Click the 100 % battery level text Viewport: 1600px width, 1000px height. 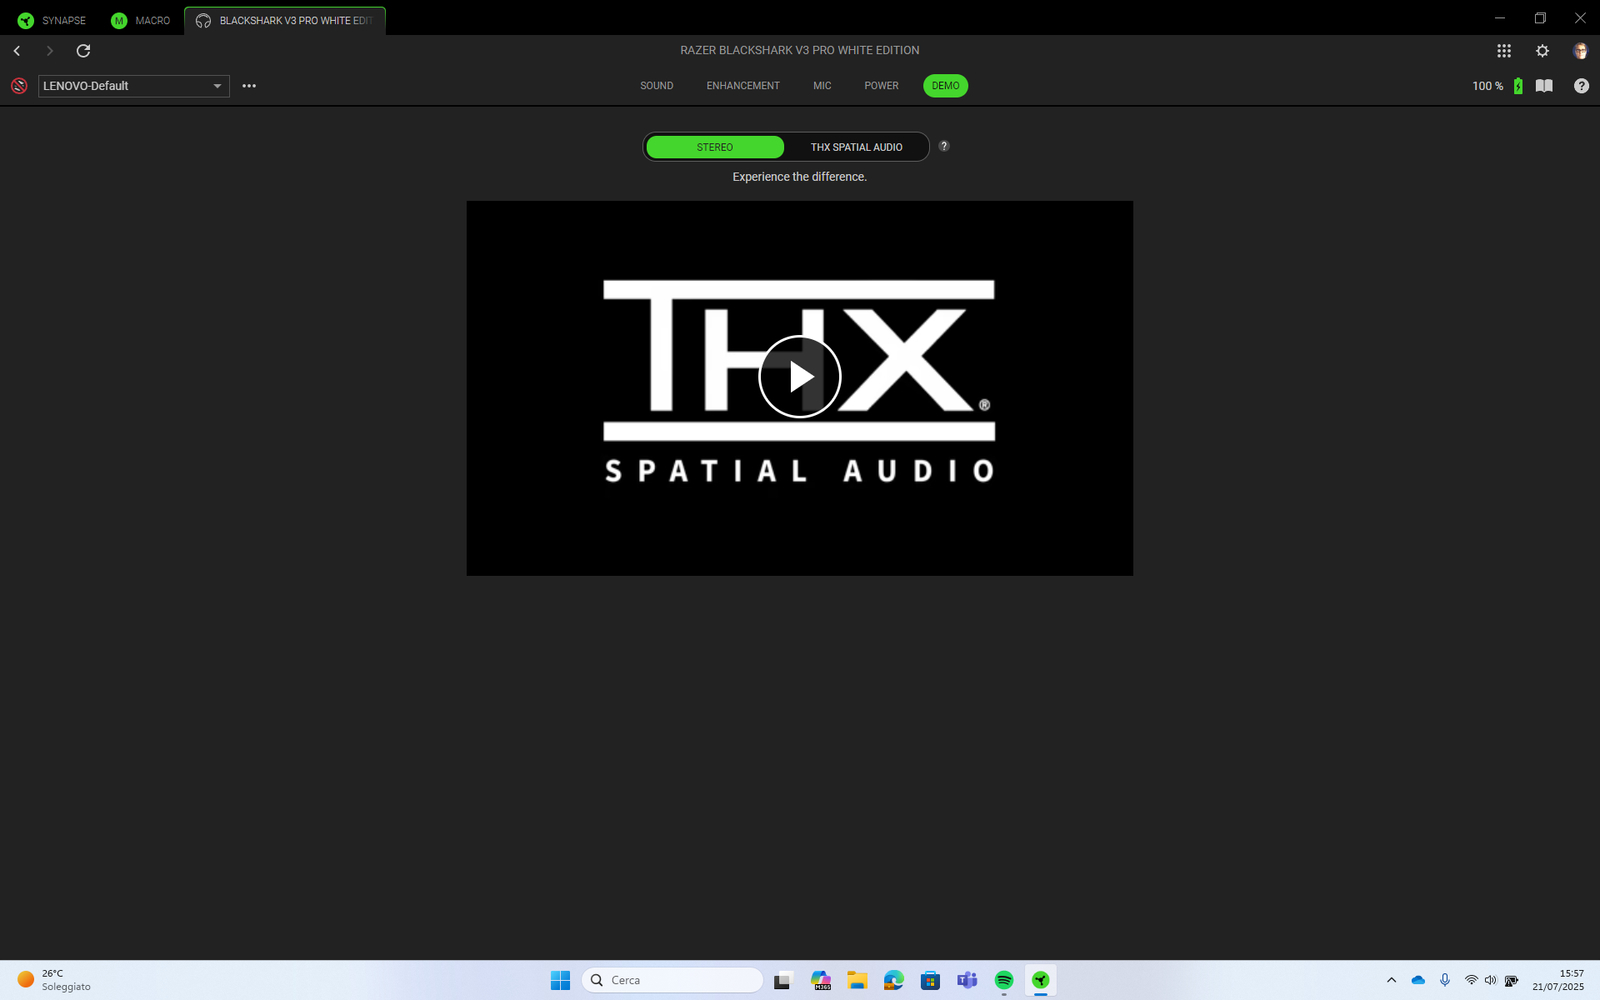[x=1488, y=86]
